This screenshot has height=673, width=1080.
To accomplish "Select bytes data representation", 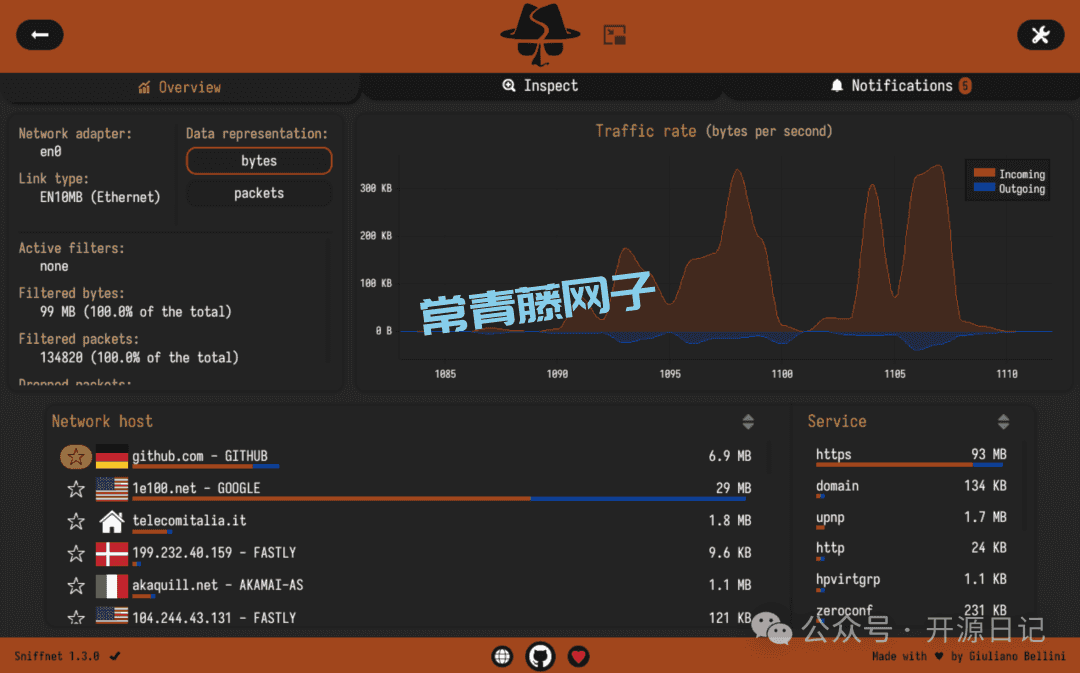I will tap(259, 161).
